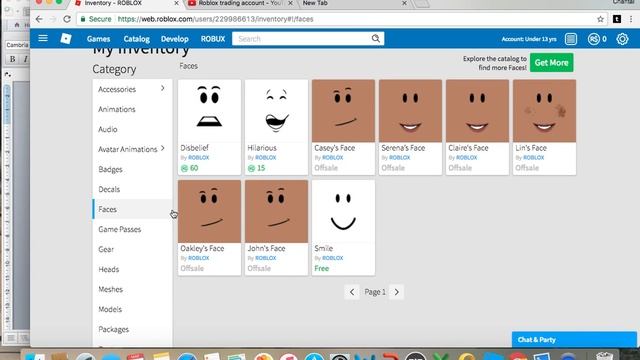Image resolution: width=640 pixels, height=360 pixels.
Task: Click the Search input field
Action: pyautogui.click(x=302, y=38)
